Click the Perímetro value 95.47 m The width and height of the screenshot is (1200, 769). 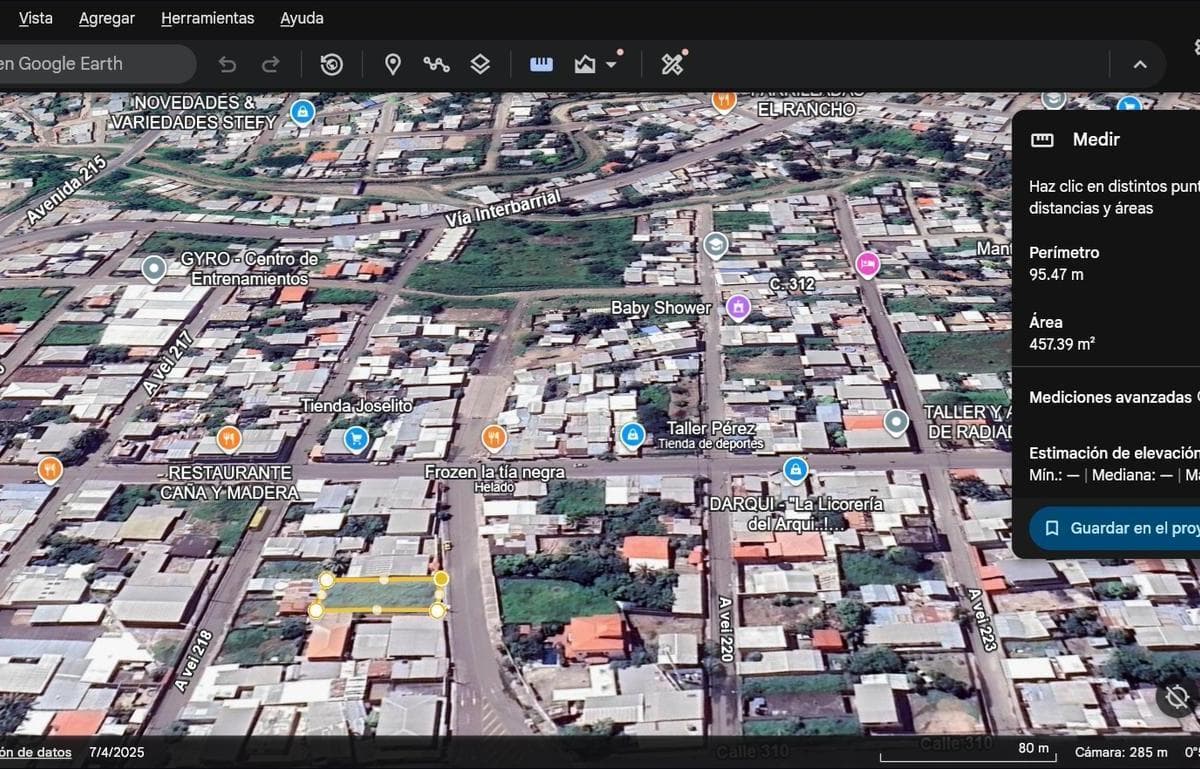click(x=1056, y=274)
